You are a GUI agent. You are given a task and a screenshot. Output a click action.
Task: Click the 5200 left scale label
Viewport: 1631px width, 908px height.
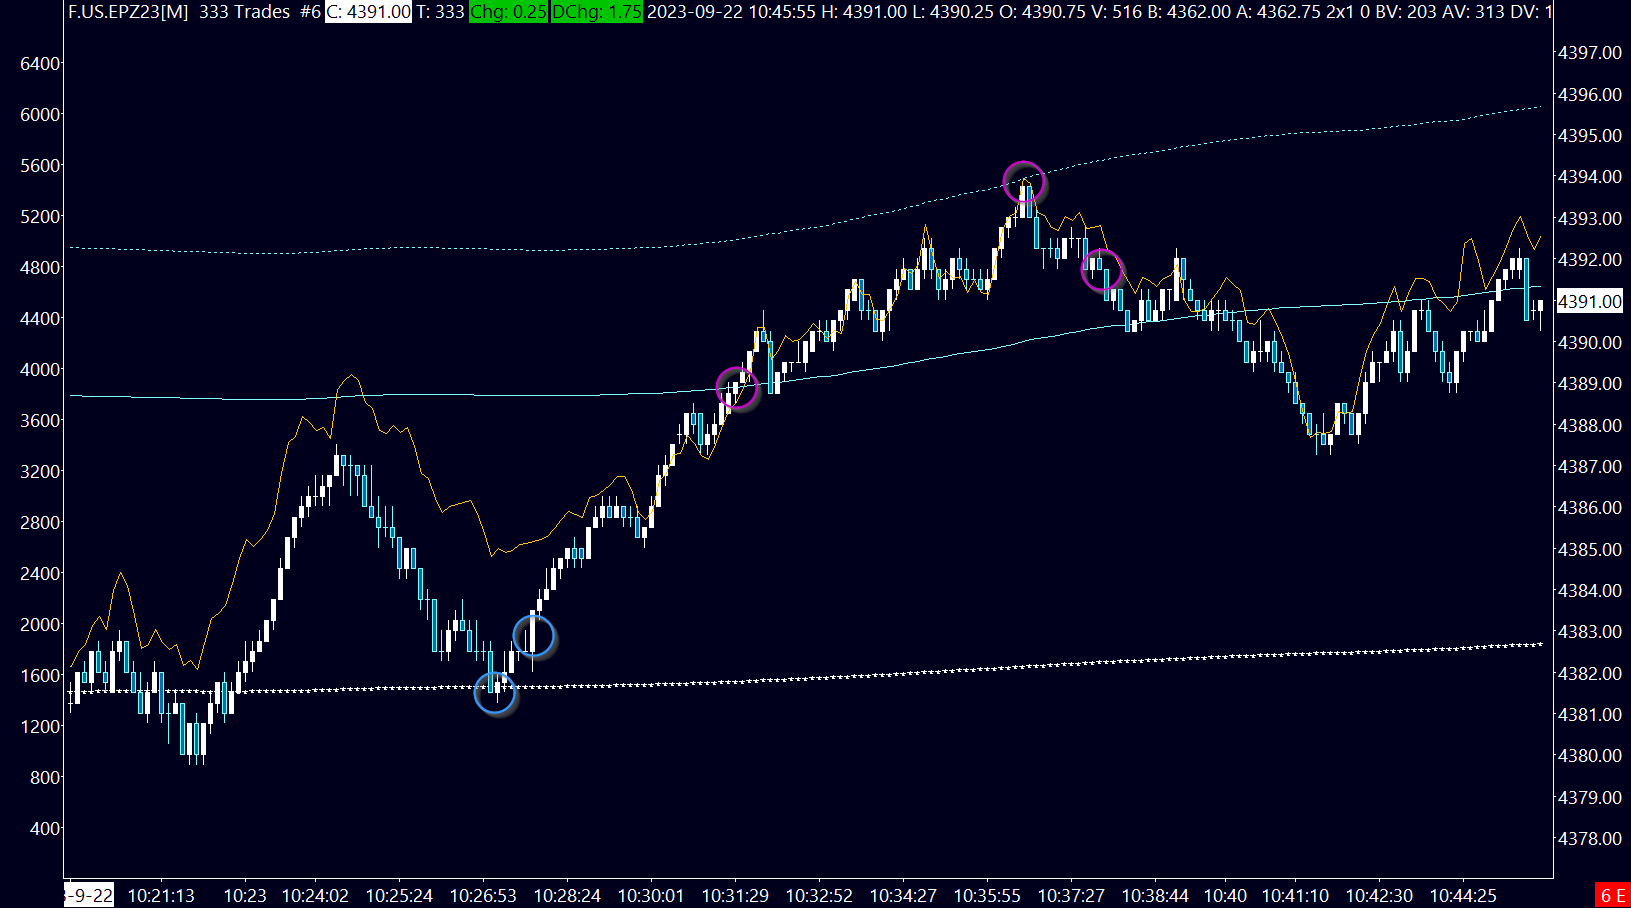click(40, 217)
